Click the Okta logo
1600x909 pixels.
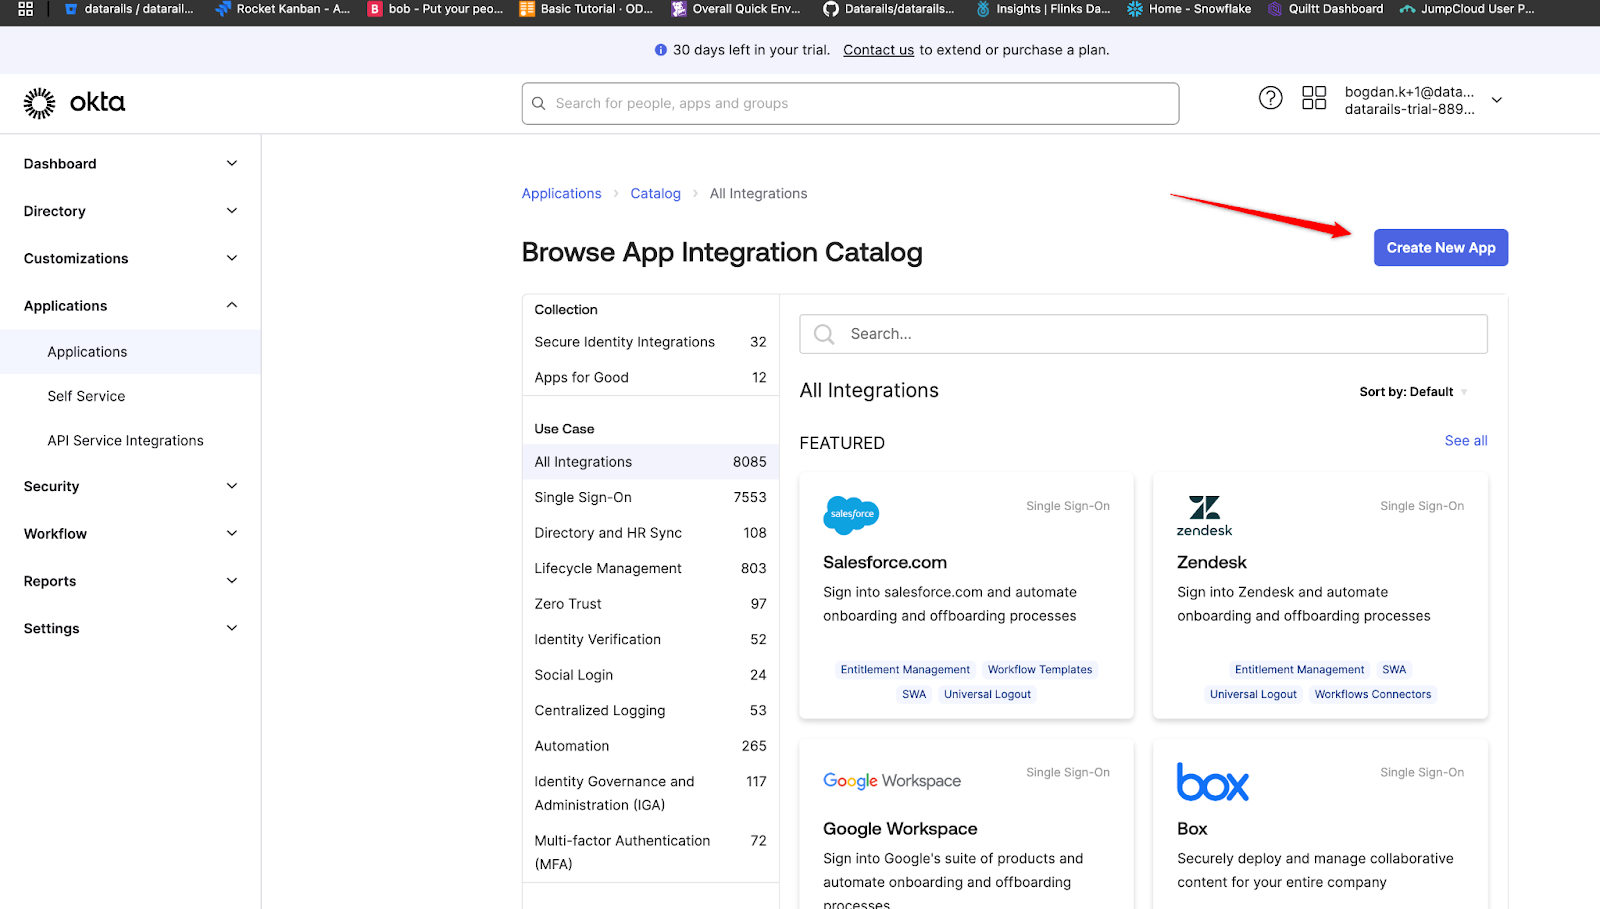point(75,103)
